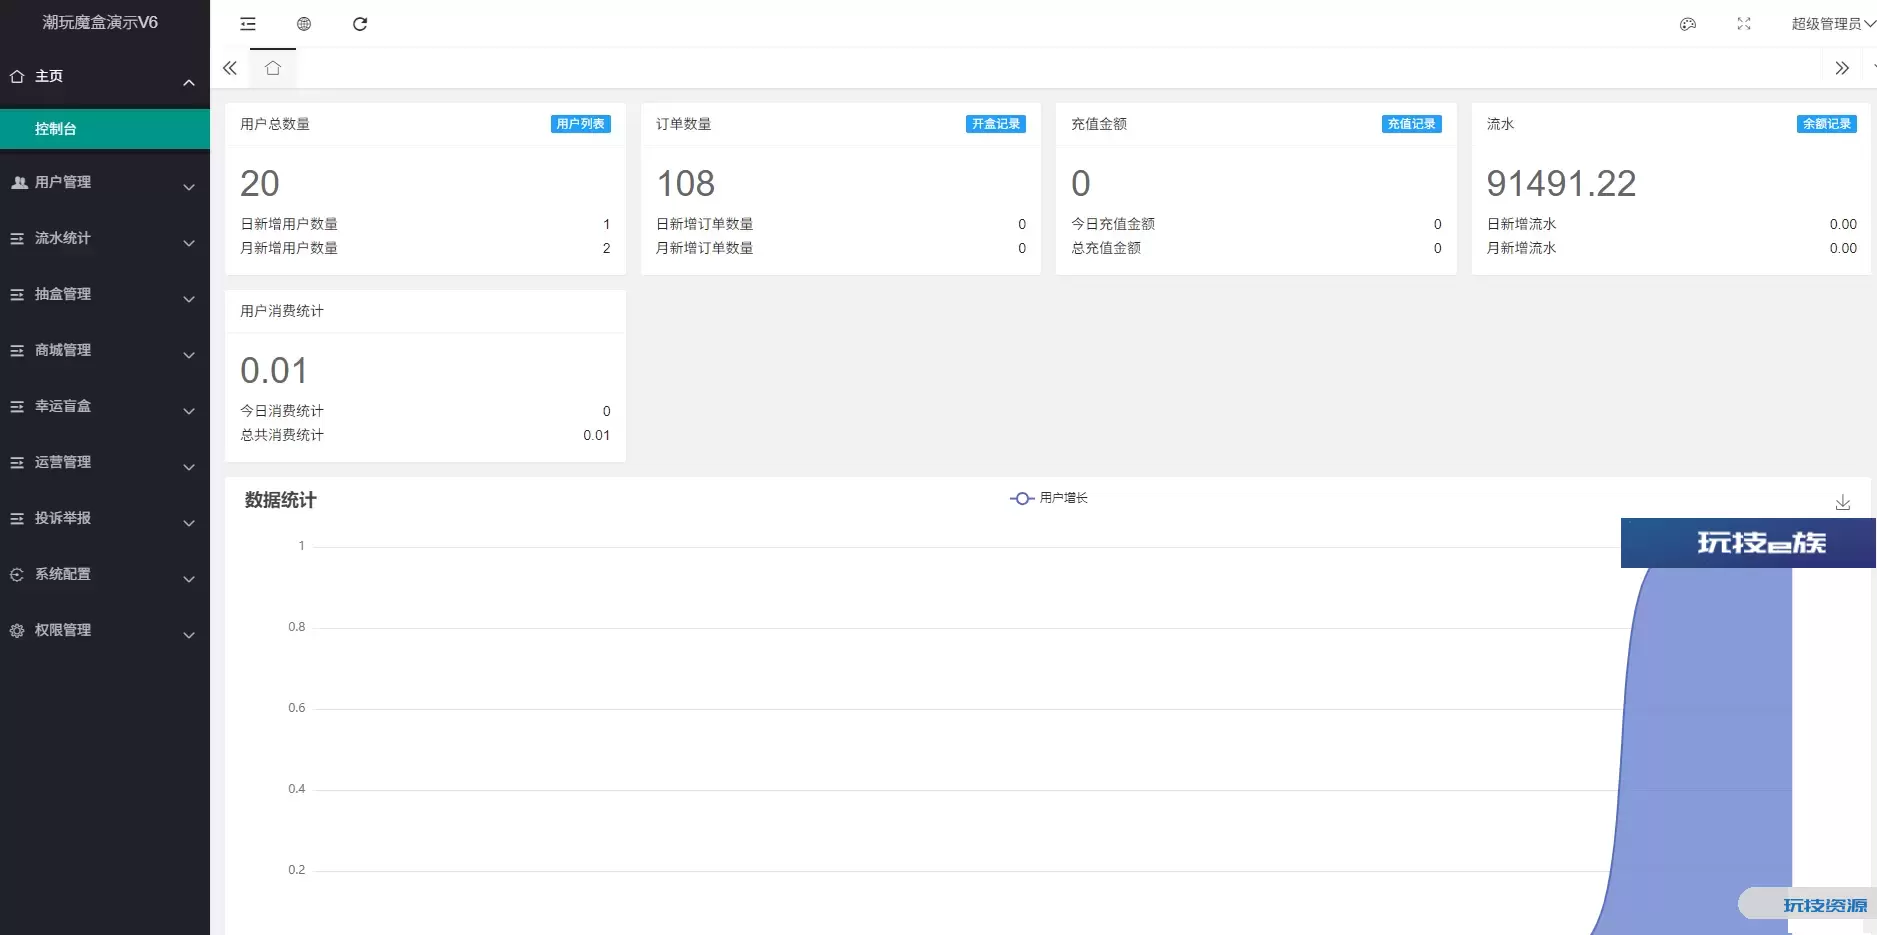Image resolution: width=1877 pixels, height=935 pixels.
Task: Click the 主页 house icon in sidebar
Action: coord(17,76)
